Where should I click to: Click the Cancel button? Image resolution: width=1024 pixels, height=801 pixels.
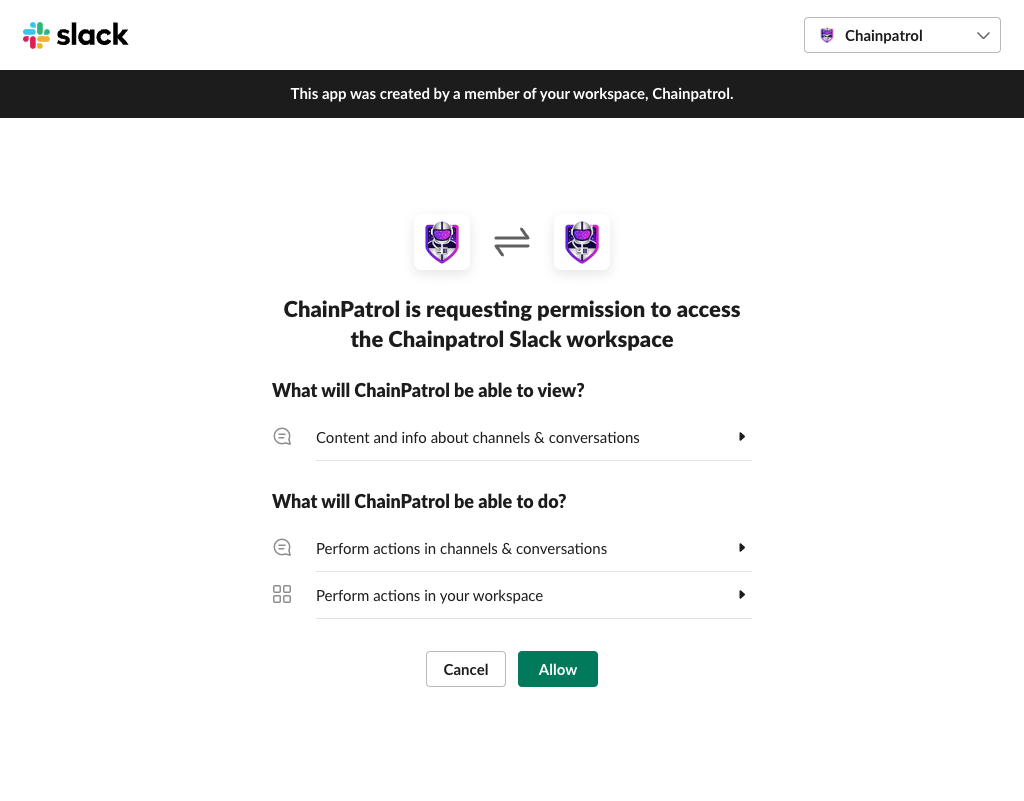pyautogui.click(x=465, y=669)
